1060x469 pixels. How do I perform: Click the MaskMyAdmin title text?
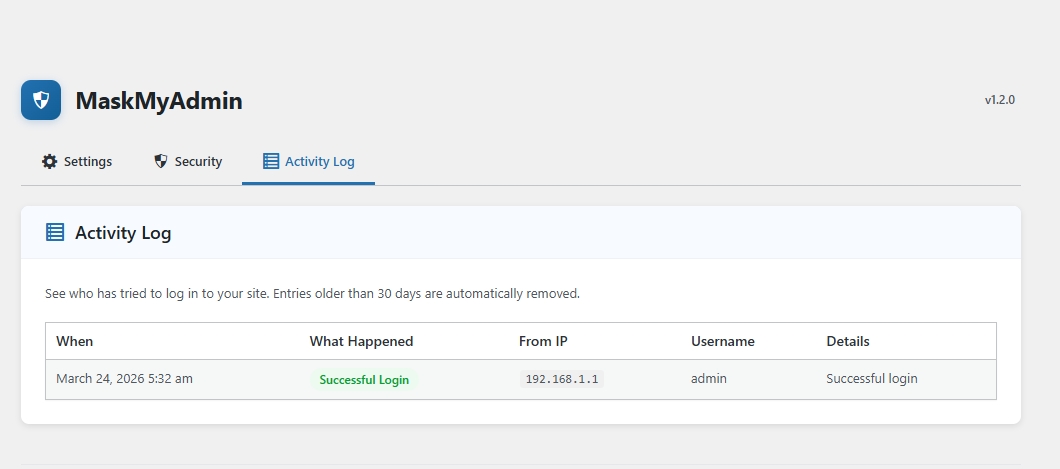(x=158, y=101)
